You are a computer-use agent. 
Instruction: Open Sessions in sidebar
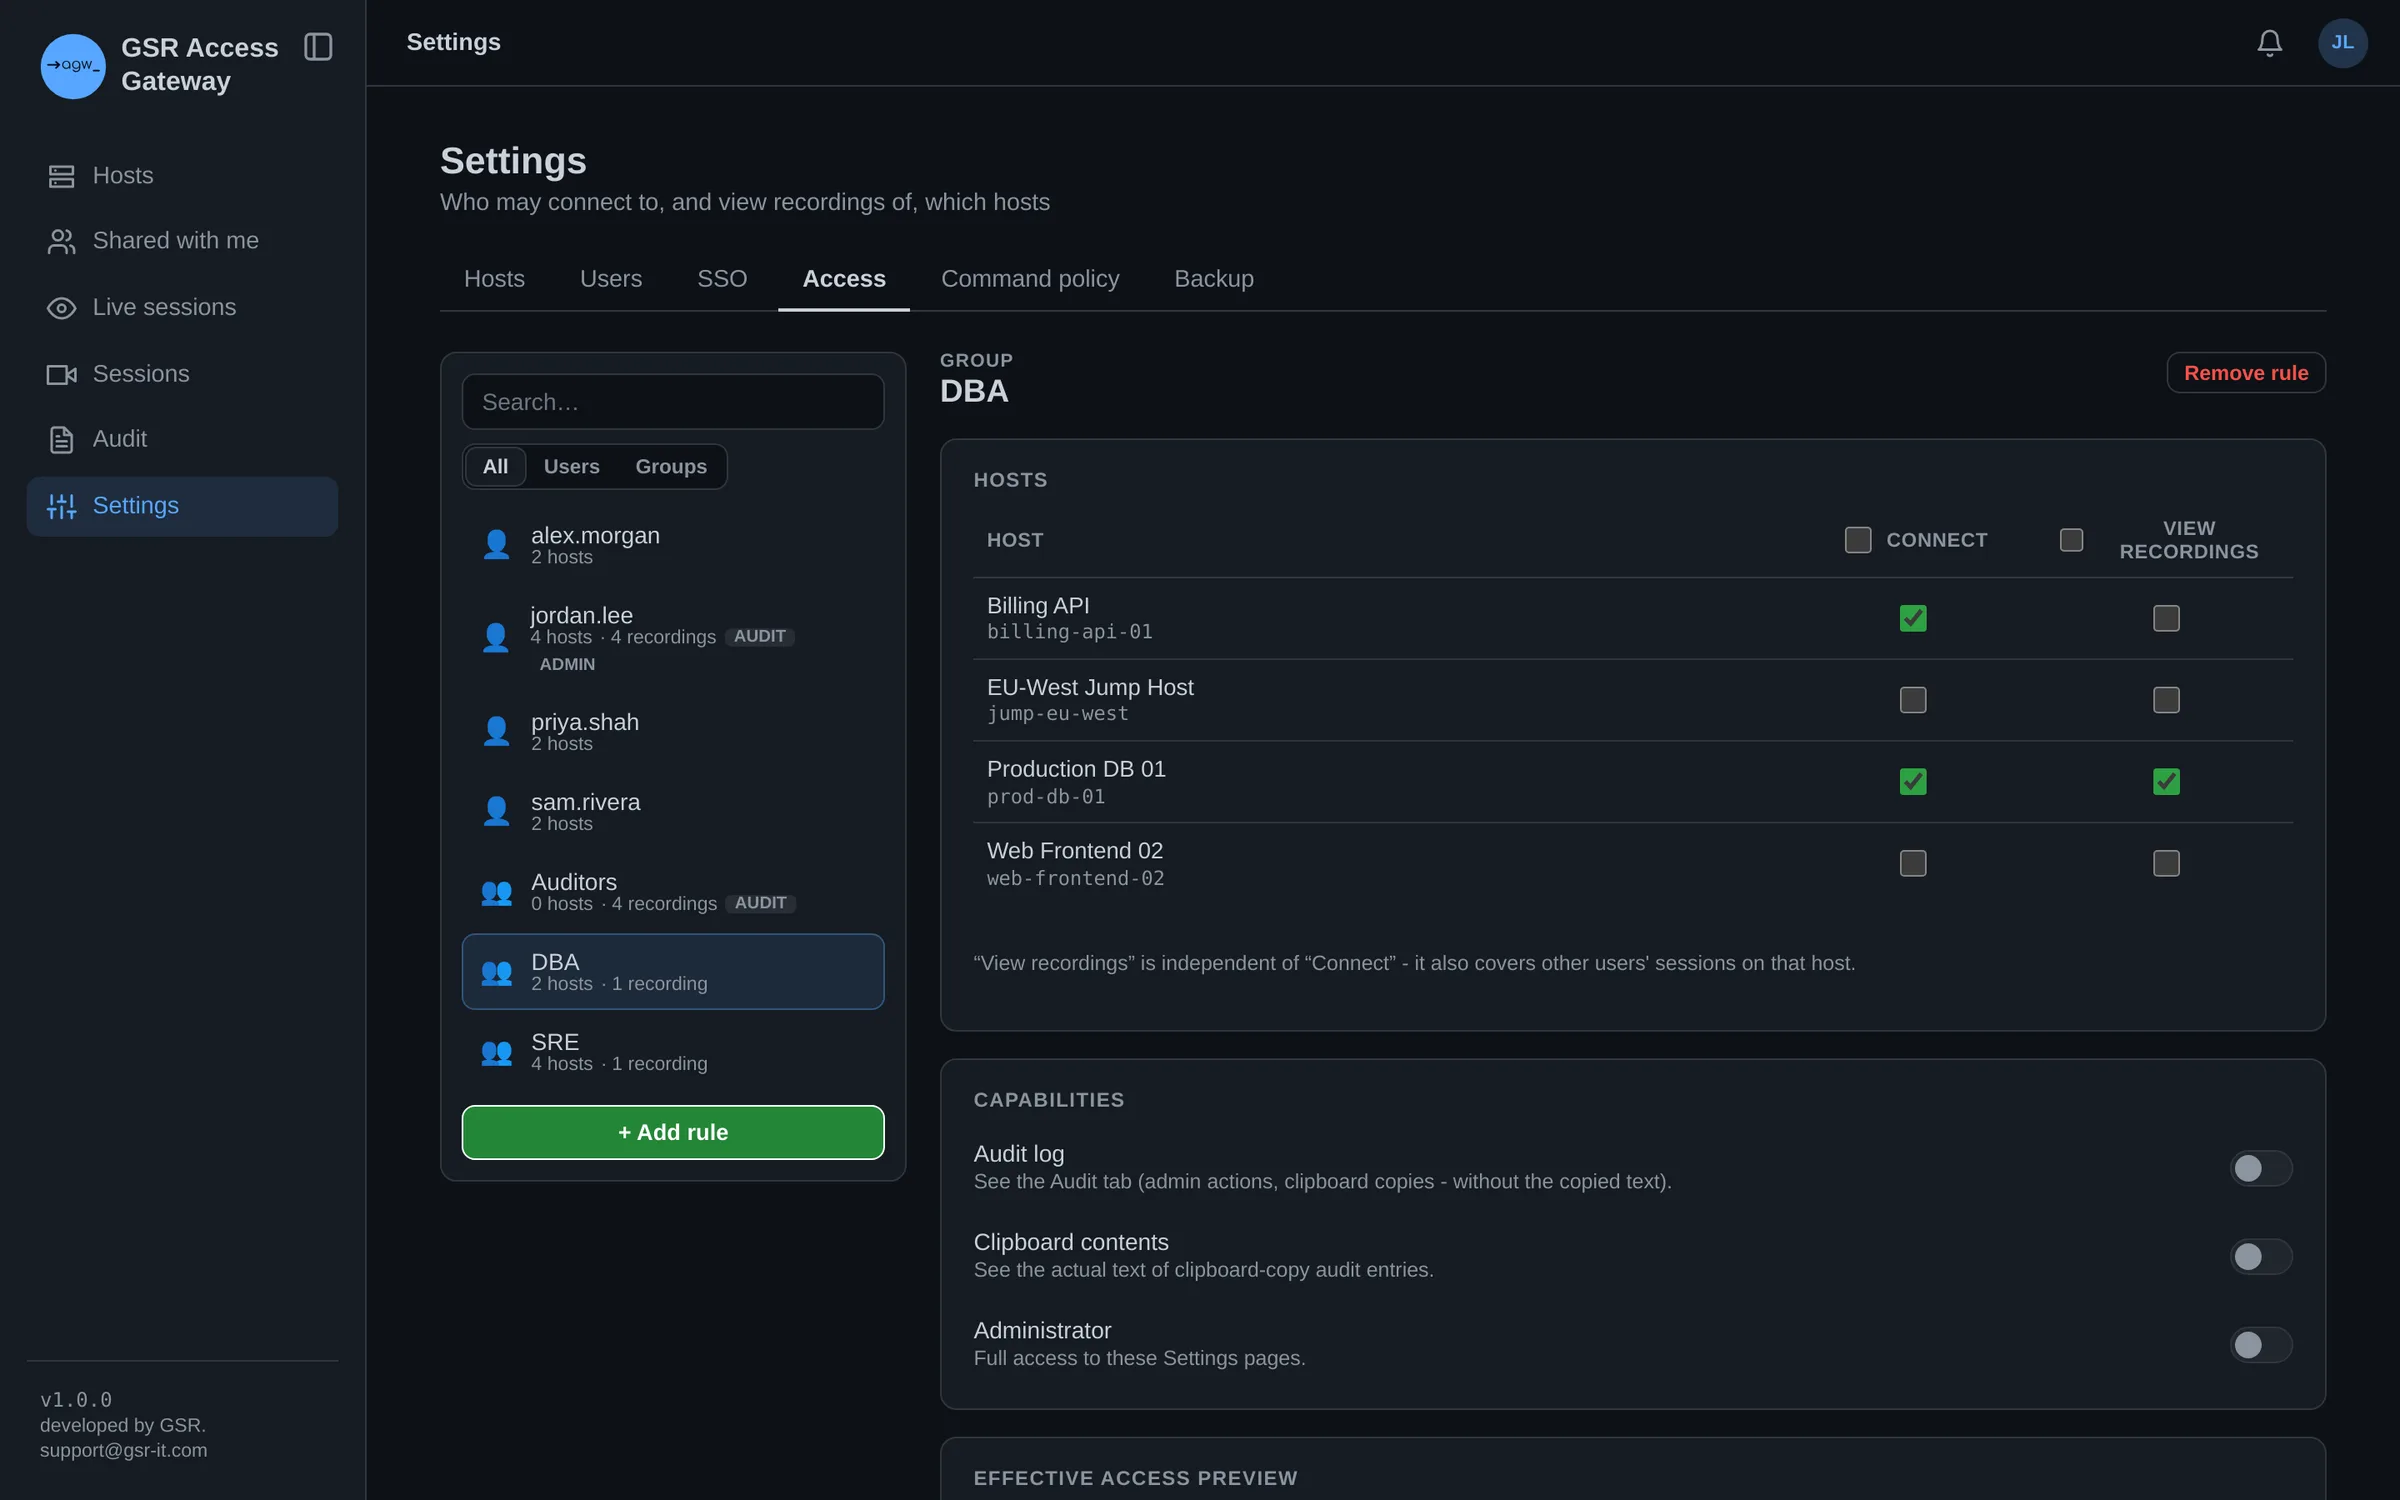coord(182,374)
